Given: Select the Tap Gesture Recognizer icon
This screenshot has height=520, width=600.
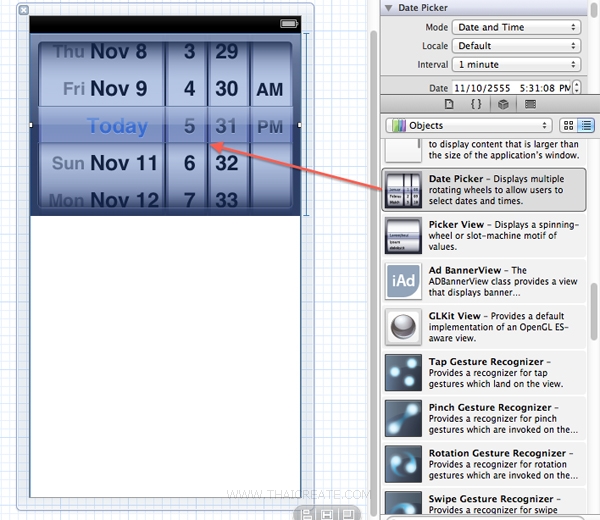Looking at the screenshot, I should pyautogui.click(x=403, y=373).
